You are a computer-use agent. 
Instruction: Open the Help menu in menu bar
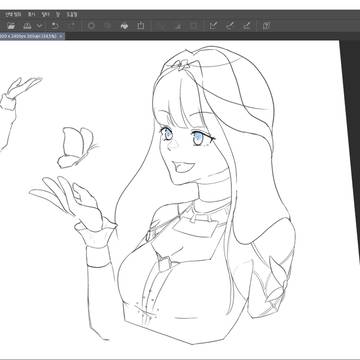point(72,14)
